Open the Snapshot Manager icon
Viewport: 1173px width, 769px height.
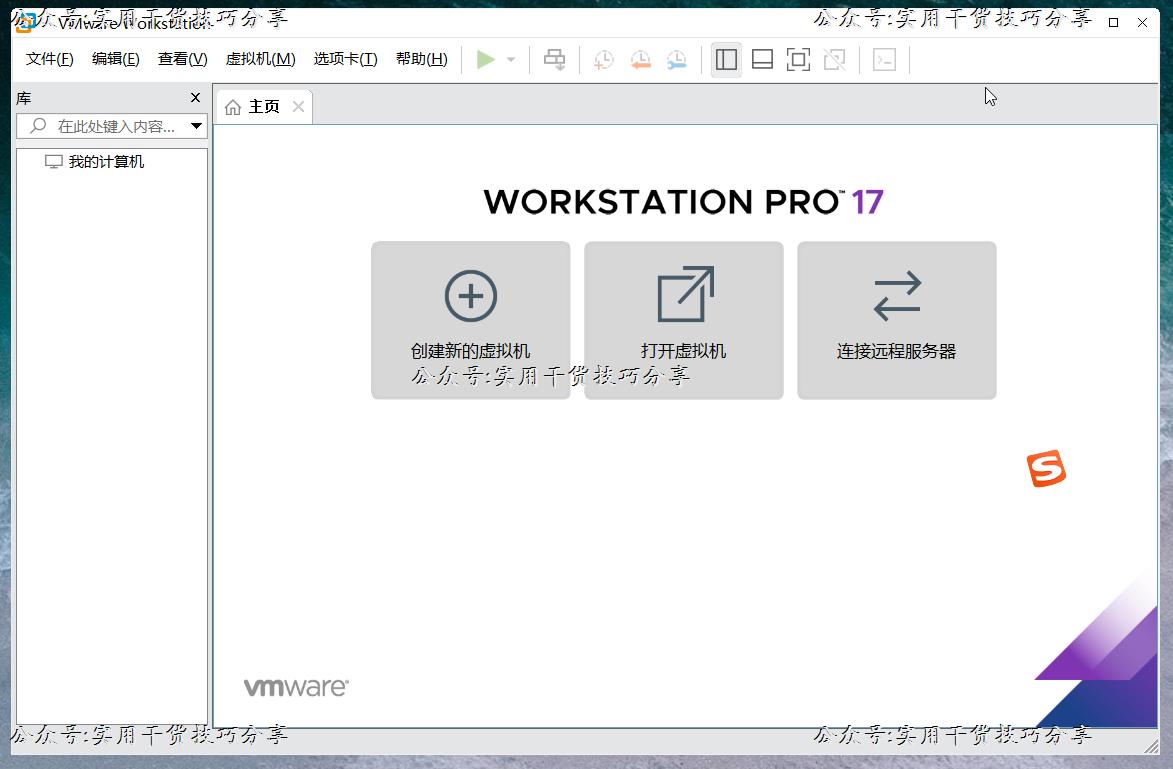tap(677, 60)
